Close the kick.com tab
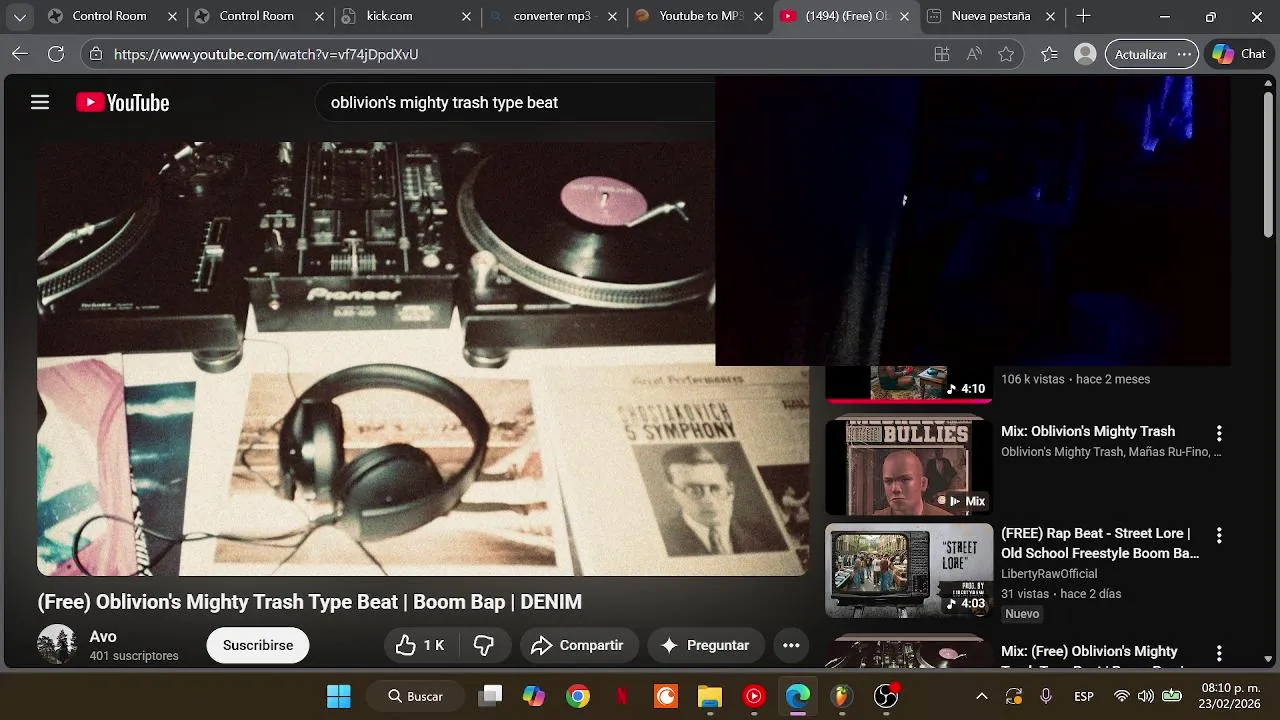The width and height of the screenshot is (1280, 720). (466, 16)
